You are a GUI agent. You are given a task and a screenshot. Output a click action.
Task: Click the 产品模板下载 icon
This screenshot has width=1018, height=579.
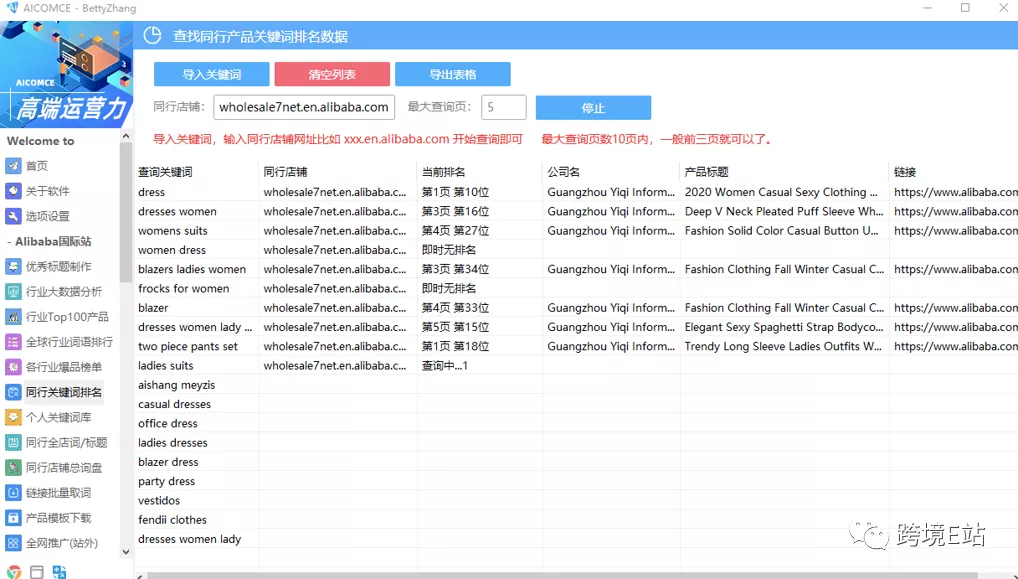pos(13,518)
